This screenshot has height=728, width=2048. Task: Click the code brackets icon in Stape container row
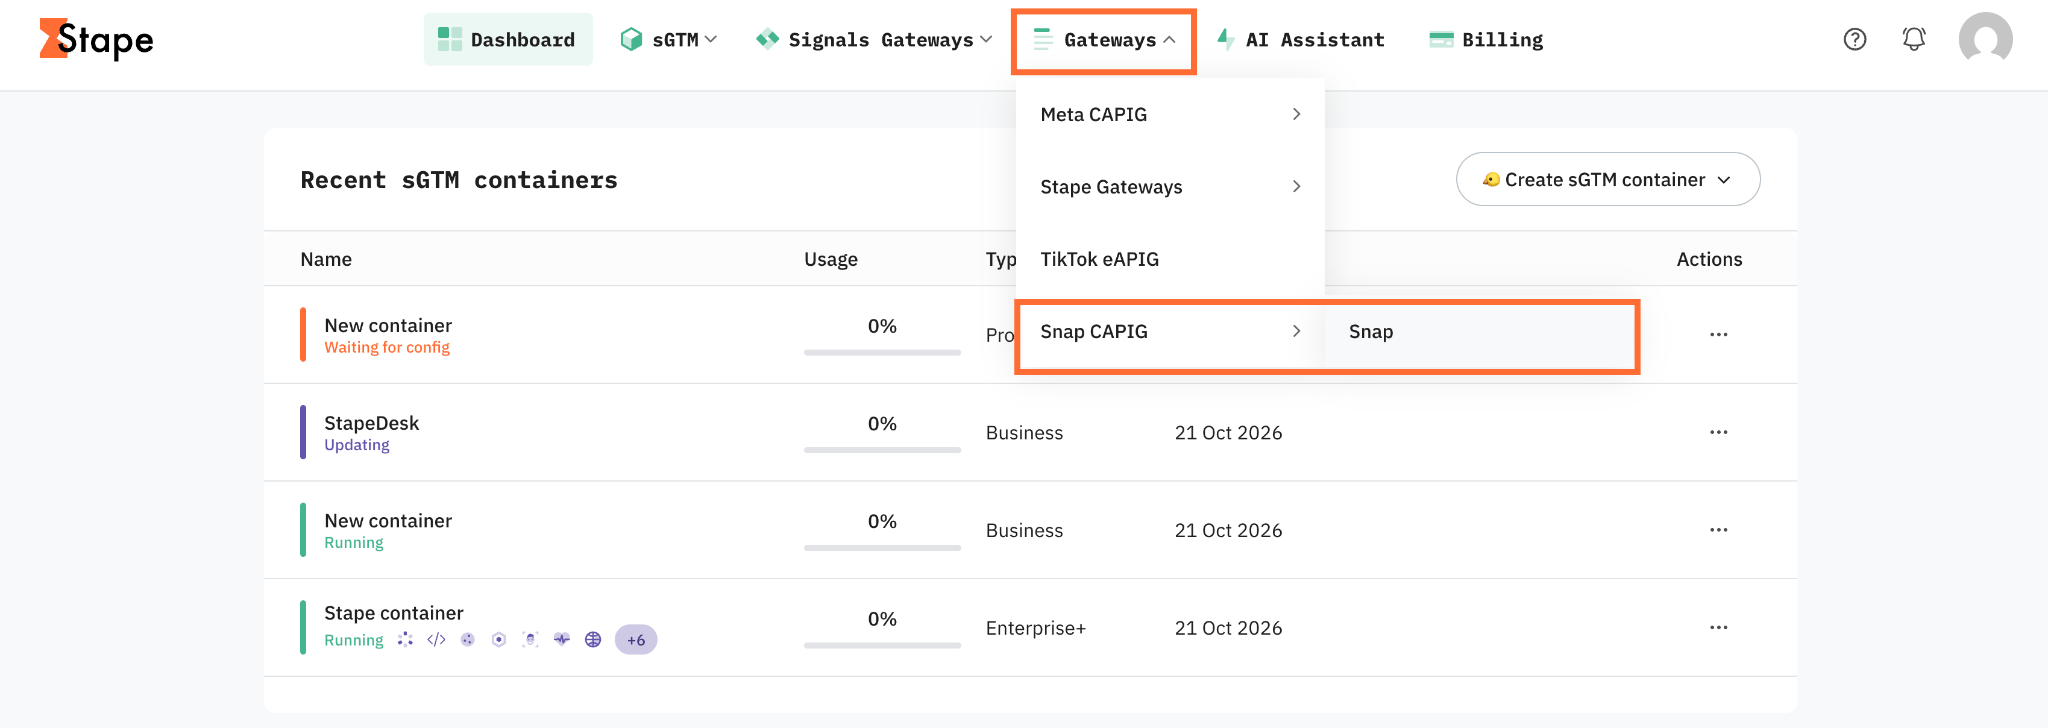(x=436, y=640)
